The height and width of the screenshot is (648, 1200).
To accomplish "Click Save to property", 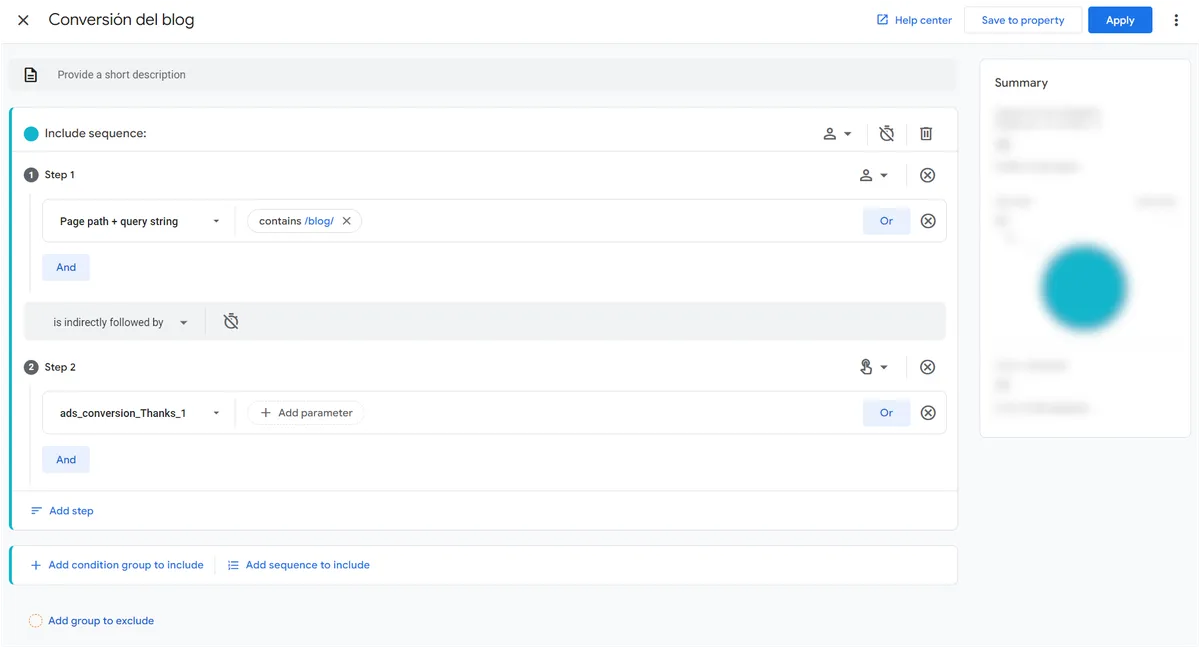I will 1022,19.
